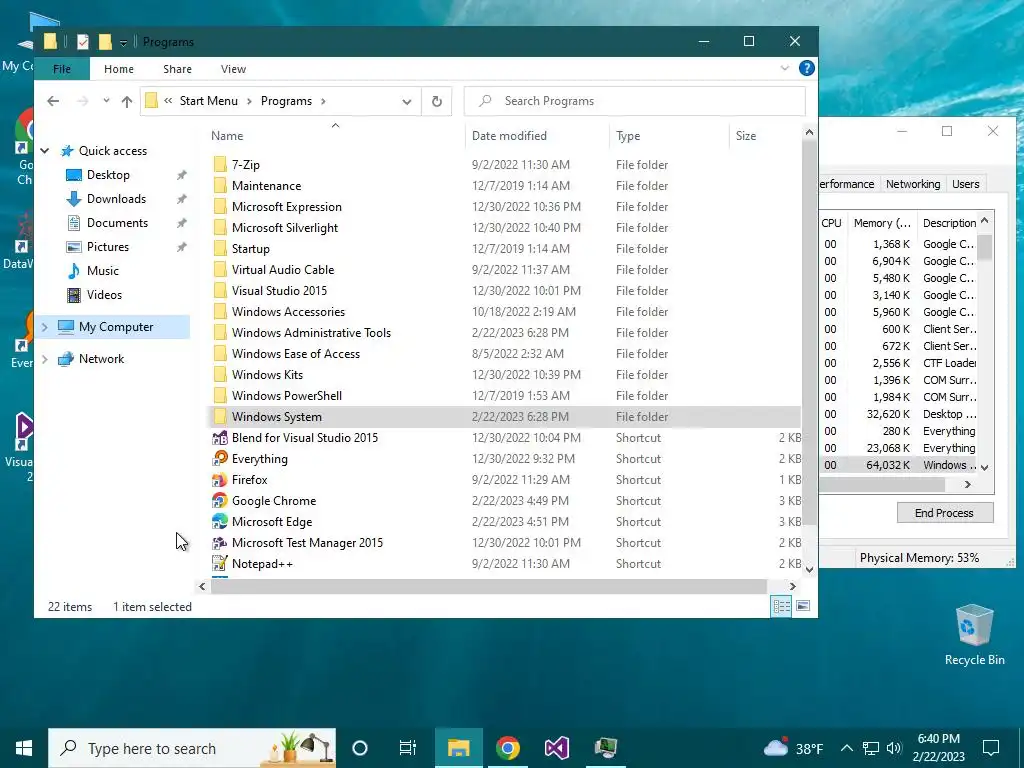Collapse the Quick access tree
The image size is (1024, 768).
45,151
